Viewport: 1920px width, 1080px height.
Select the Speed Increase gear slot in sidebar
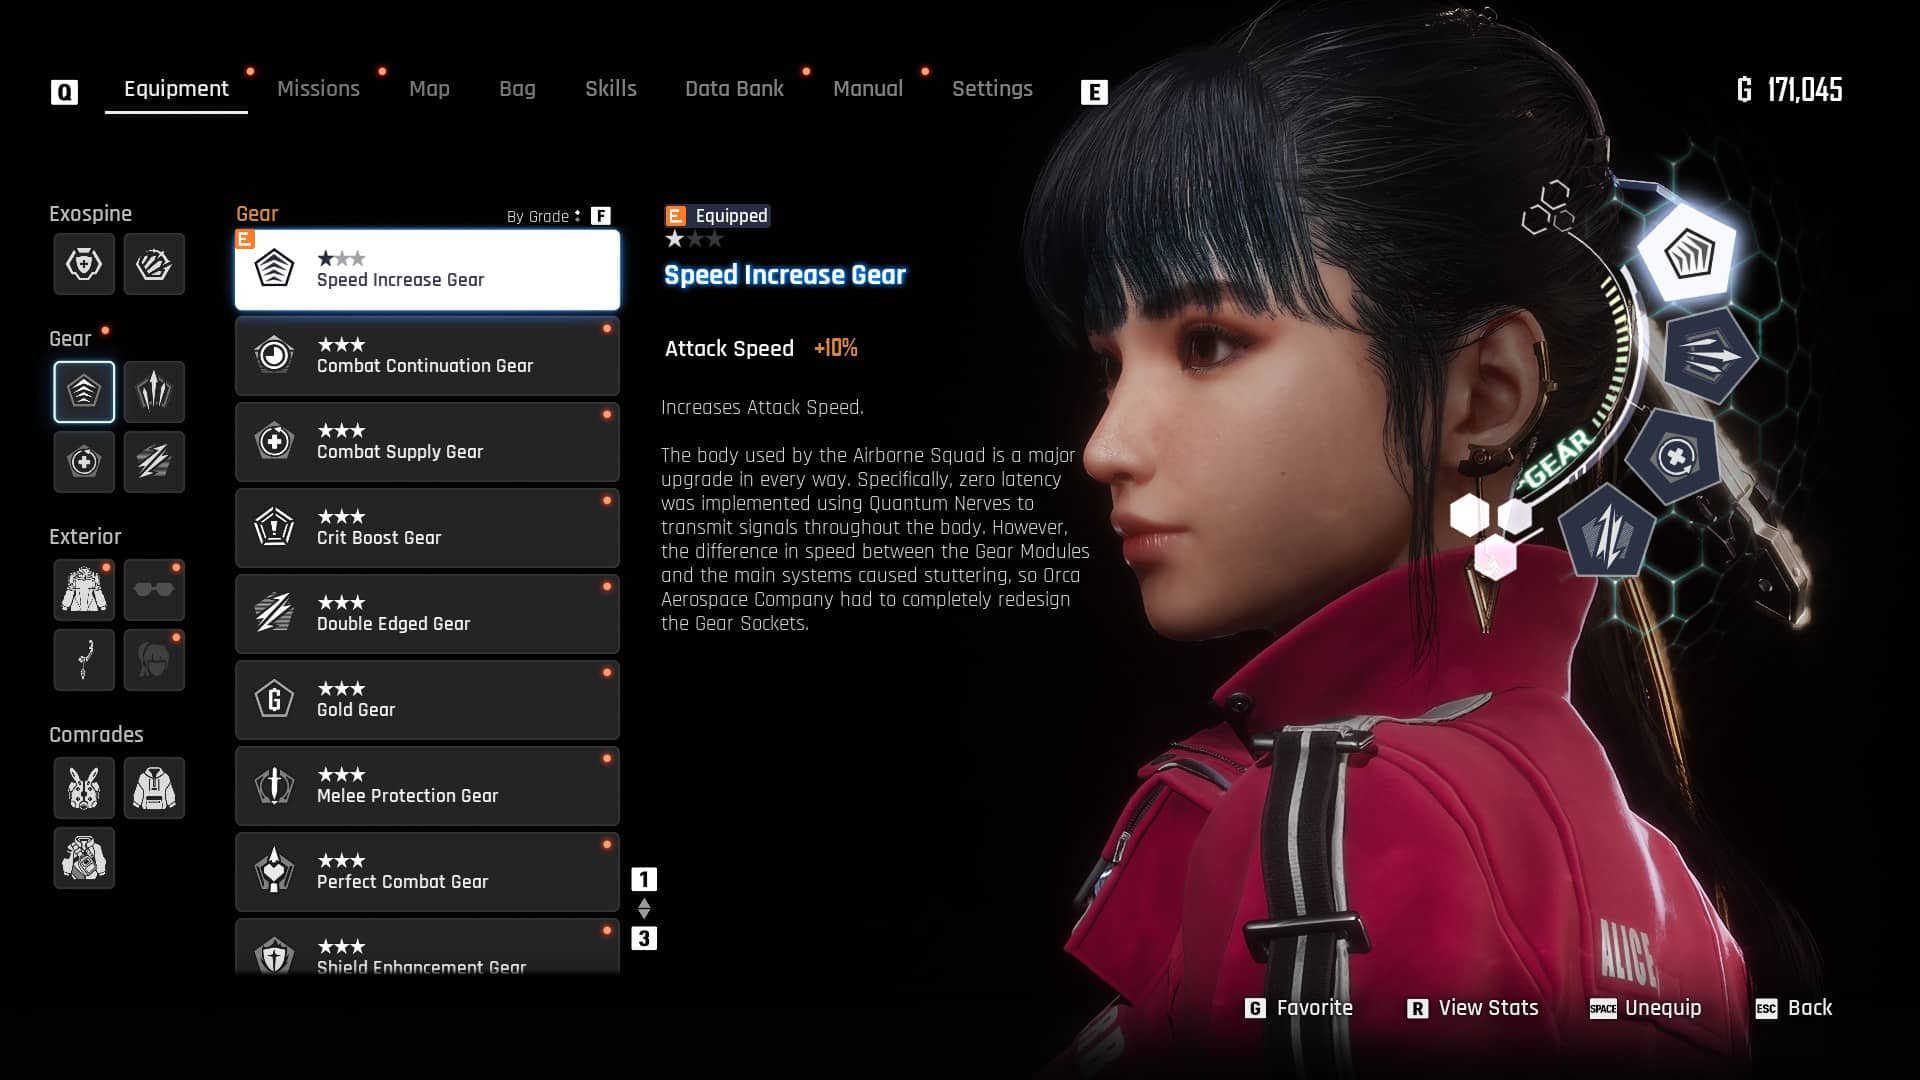coord(84,392)
